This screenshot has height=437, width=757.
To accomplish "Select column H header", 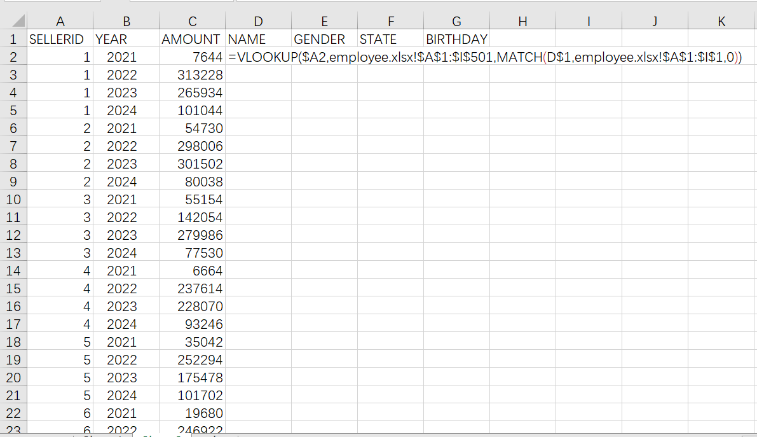I will click(523, 21).
